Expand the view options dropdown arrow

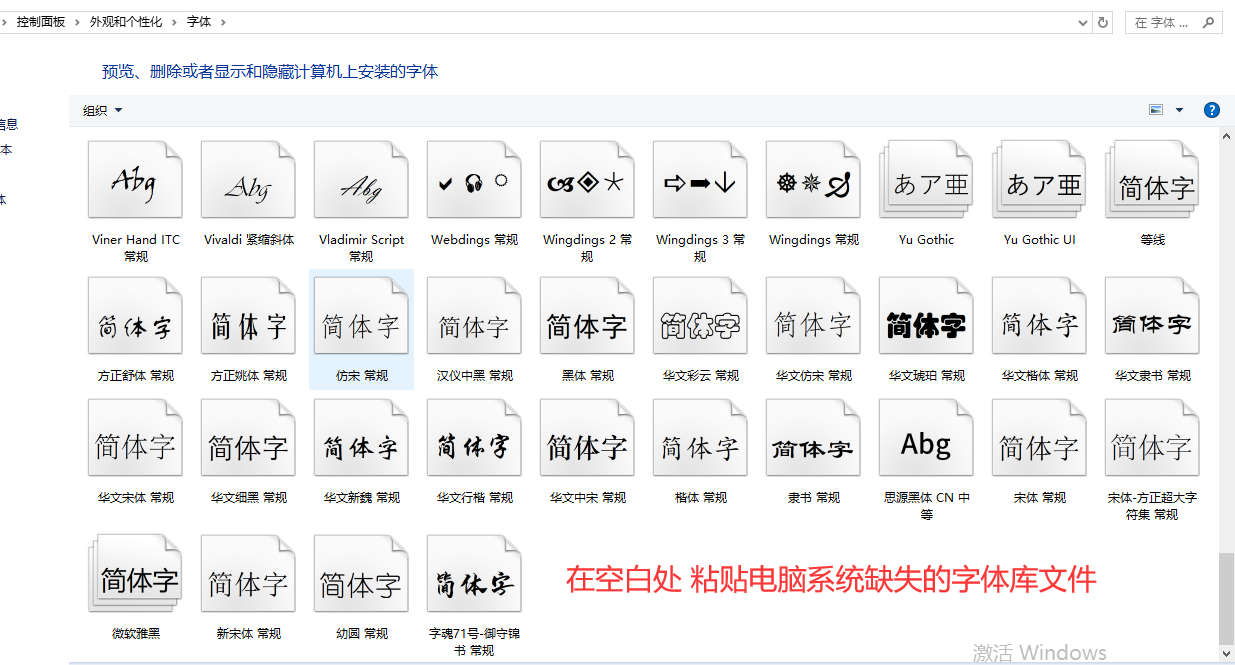[1179, 110]
